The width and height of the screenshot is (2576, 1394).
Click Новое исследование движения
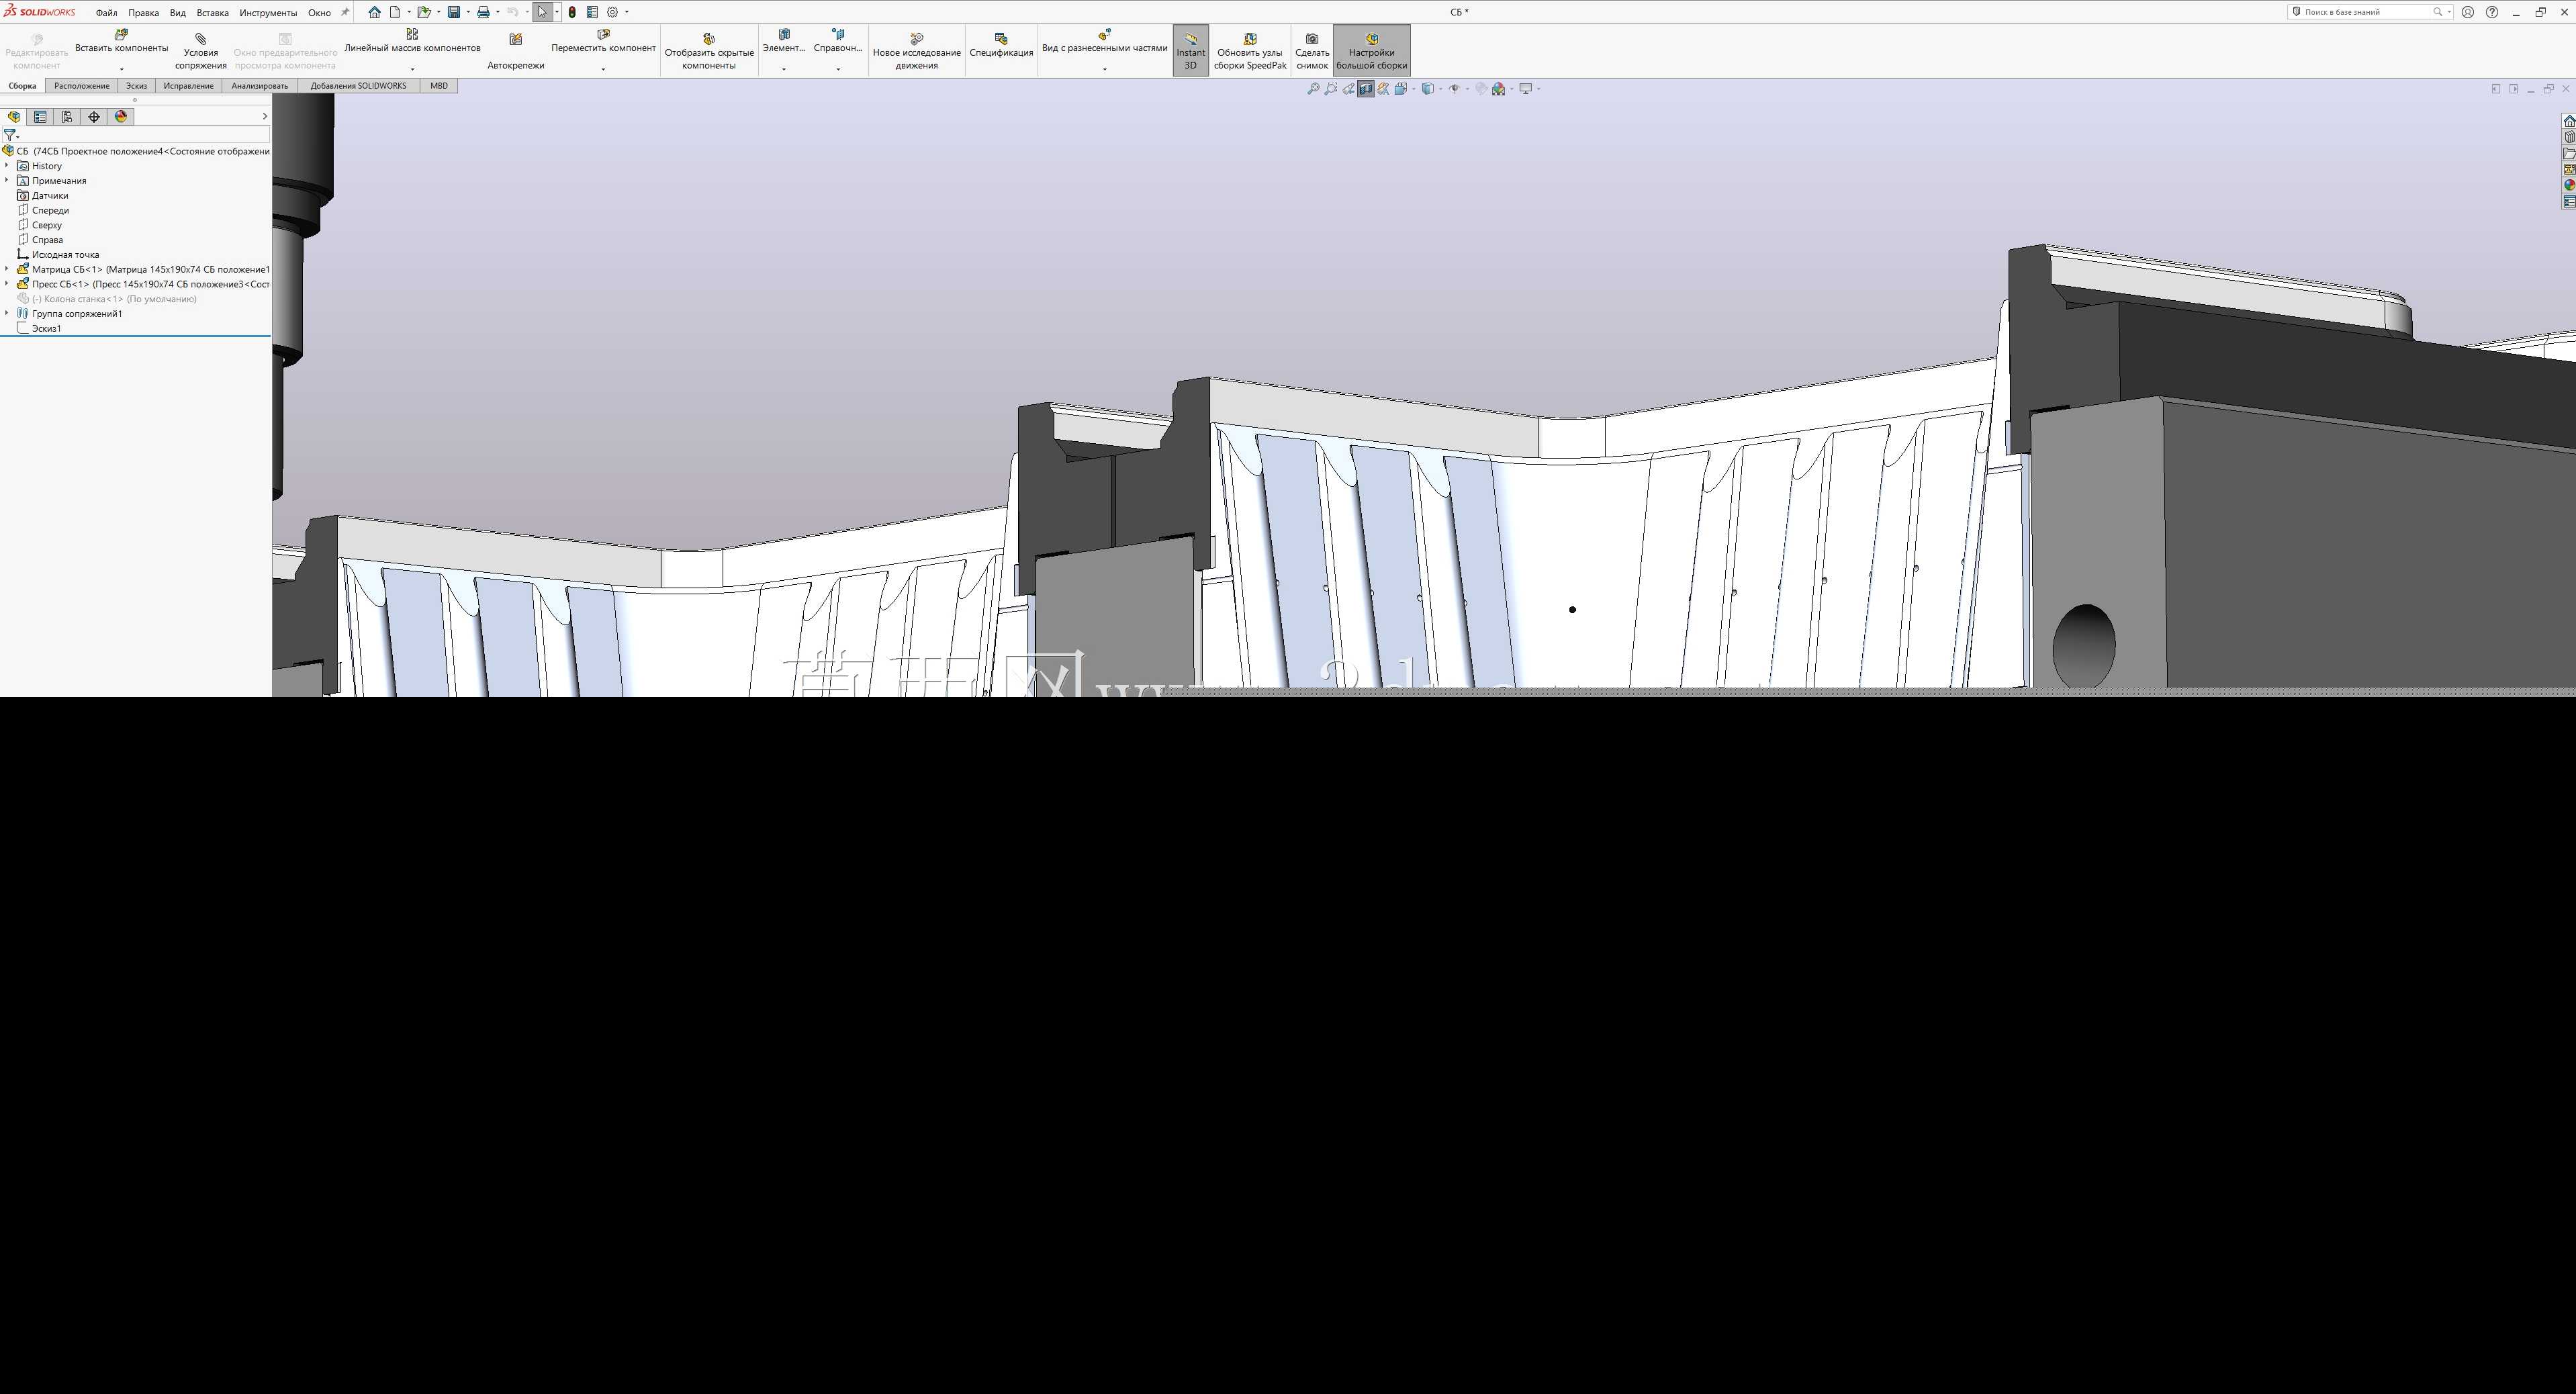coord(916,51)
